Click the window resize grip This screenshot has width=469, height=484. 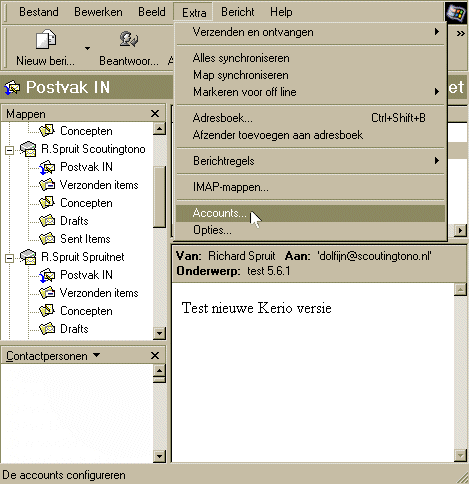tap(463, 478)
